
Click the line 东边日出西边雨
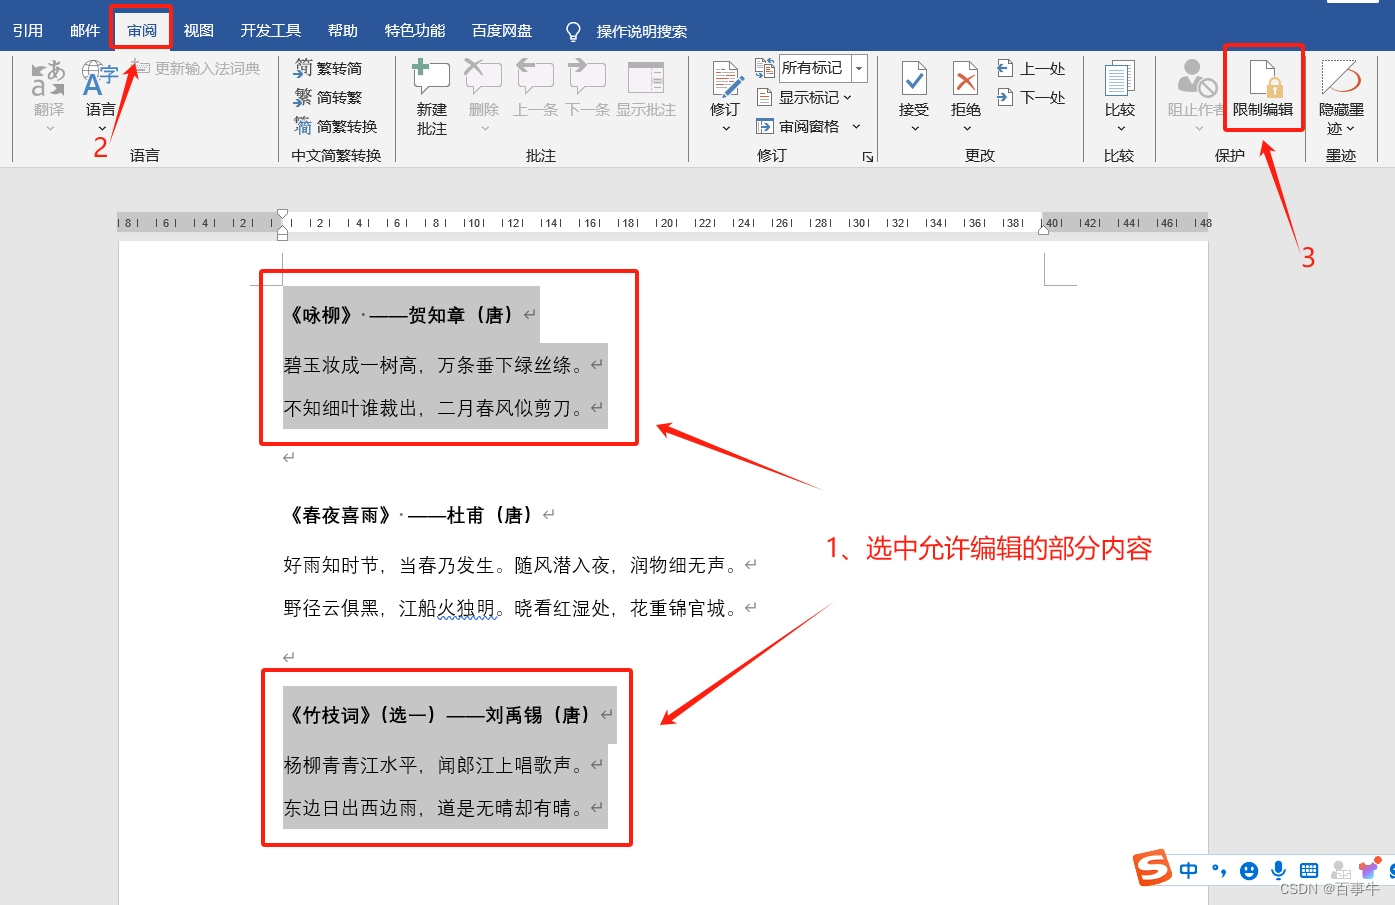click(350, 808)
